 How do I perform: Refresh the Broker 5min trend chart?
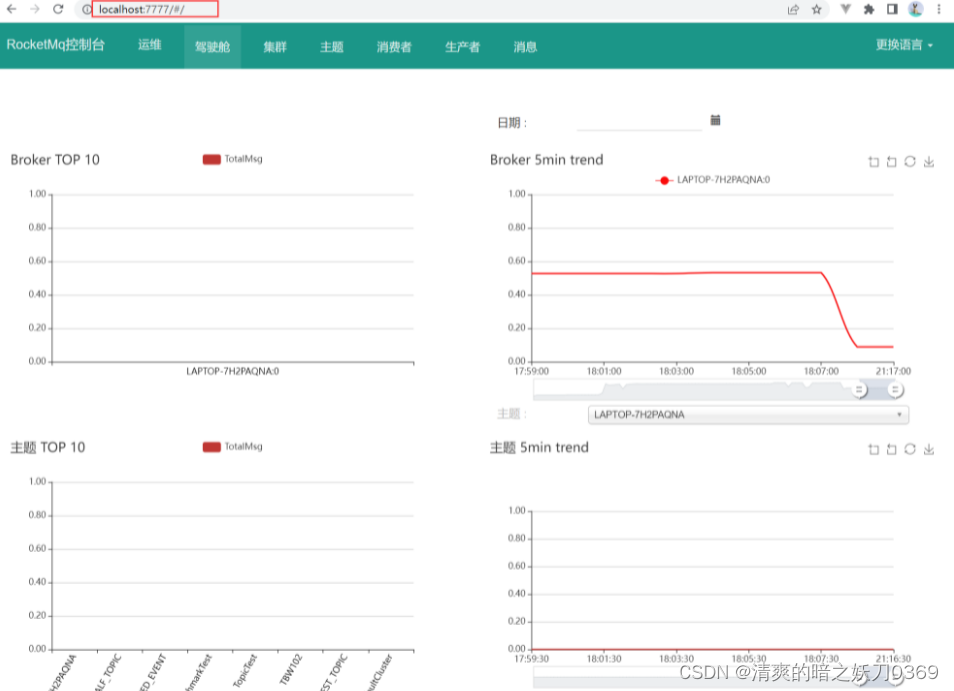point(909,161)
